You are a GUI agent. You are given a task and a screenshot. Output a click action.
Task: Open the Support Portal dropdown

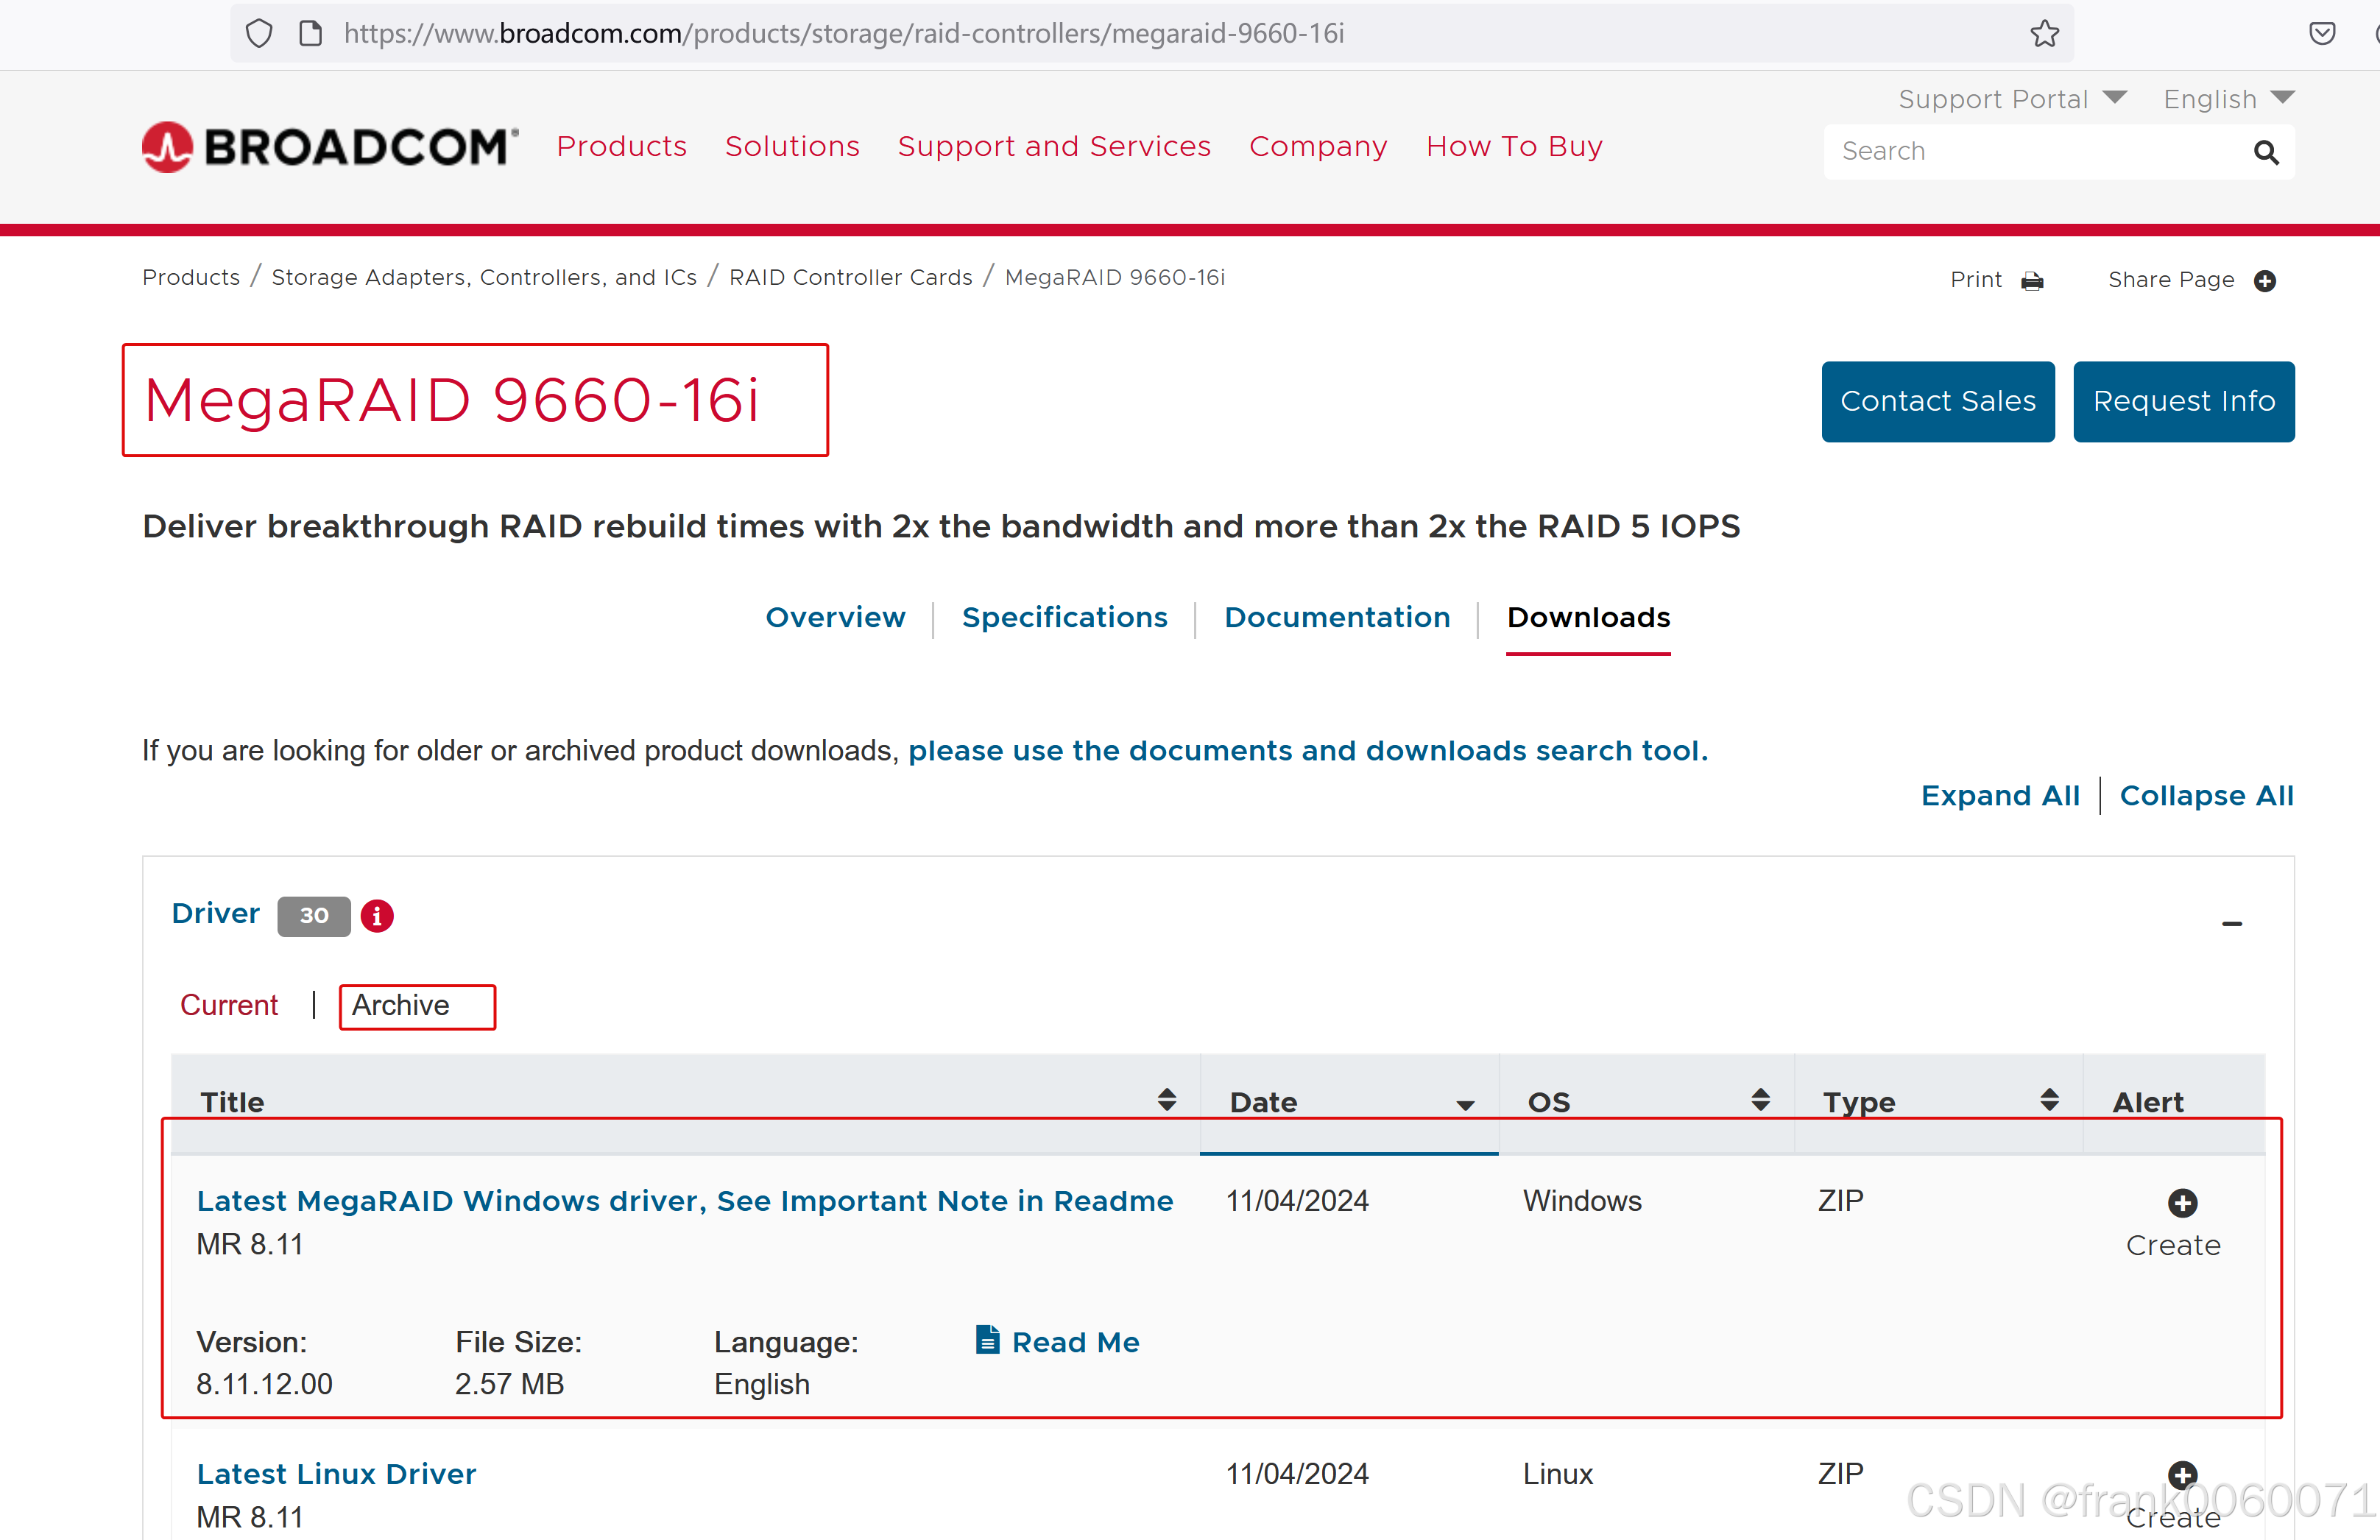[2011, 99]
